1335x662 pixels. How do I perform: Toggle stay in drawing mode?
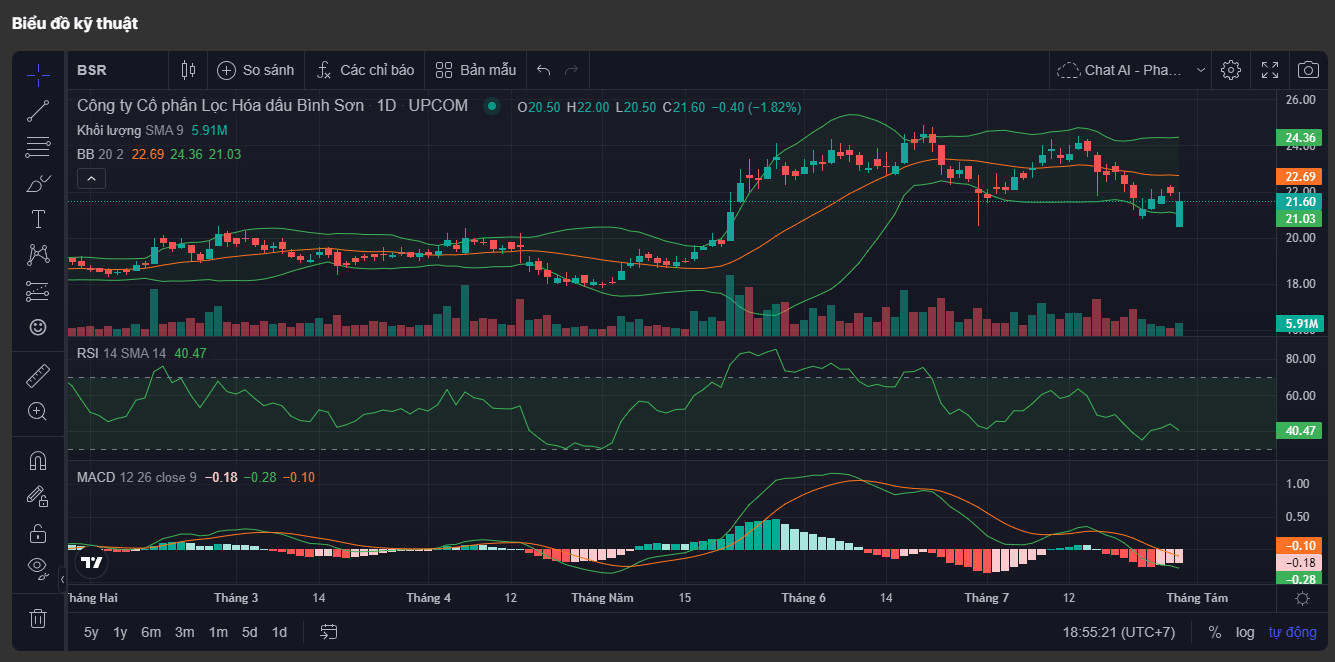(38, 497)
